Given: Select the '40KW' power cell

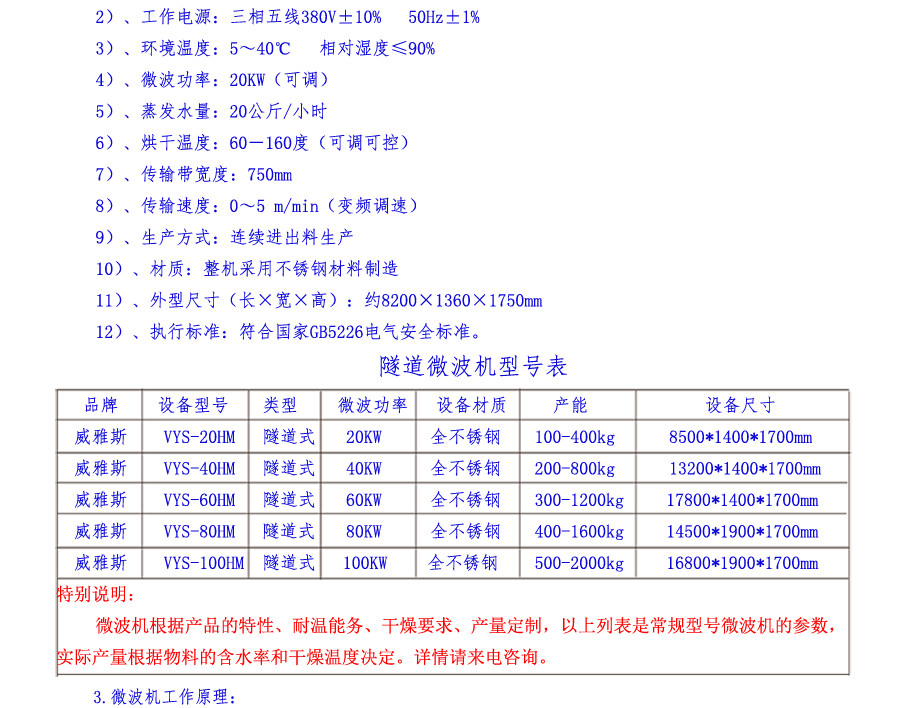Looking at the screenshot, I should [x=364, y=469].
